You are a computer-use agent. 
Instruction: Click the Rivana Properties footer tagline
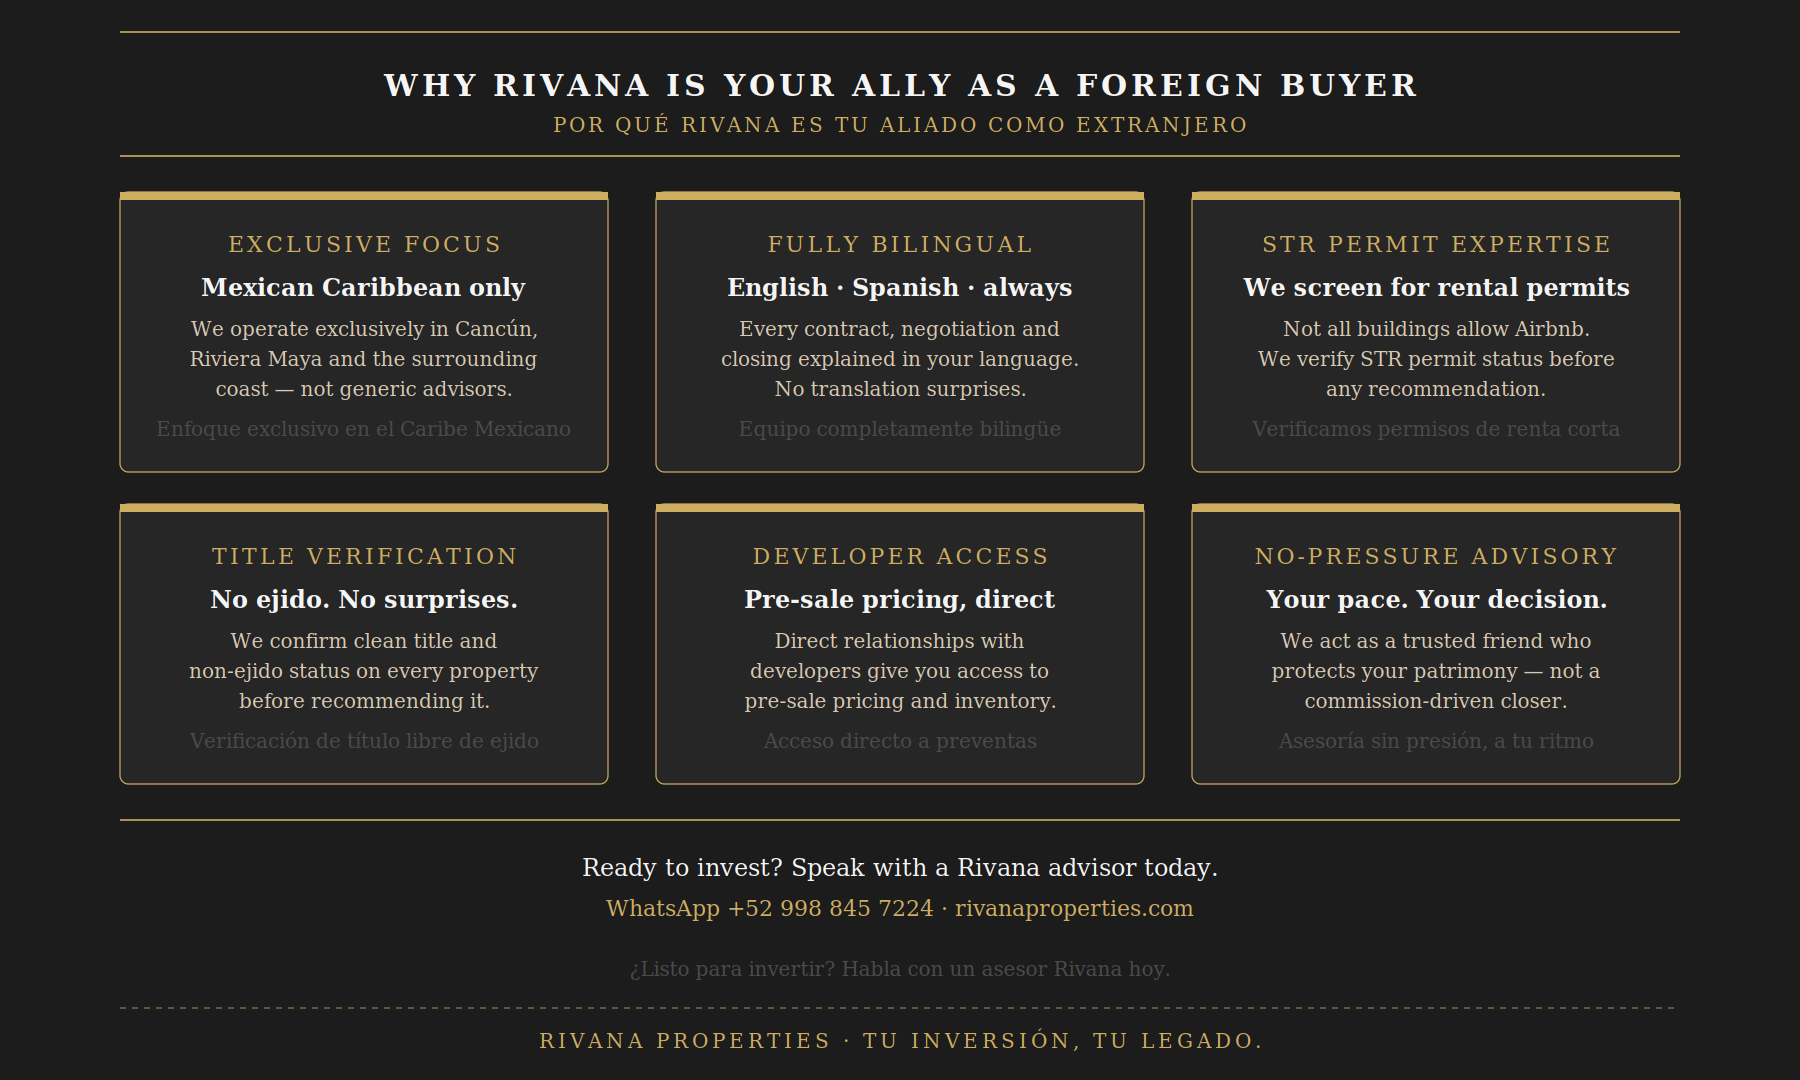(900, 1042)
